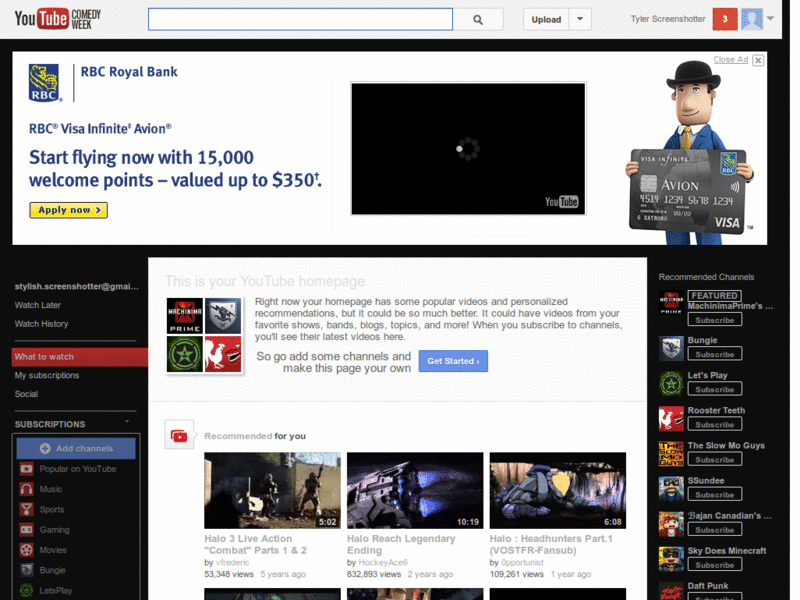Image resolution: width=800 pixels, height=600 pixels.
Task: Click the Machinima Prime tile in homepage promo
Action: [185, 316]
